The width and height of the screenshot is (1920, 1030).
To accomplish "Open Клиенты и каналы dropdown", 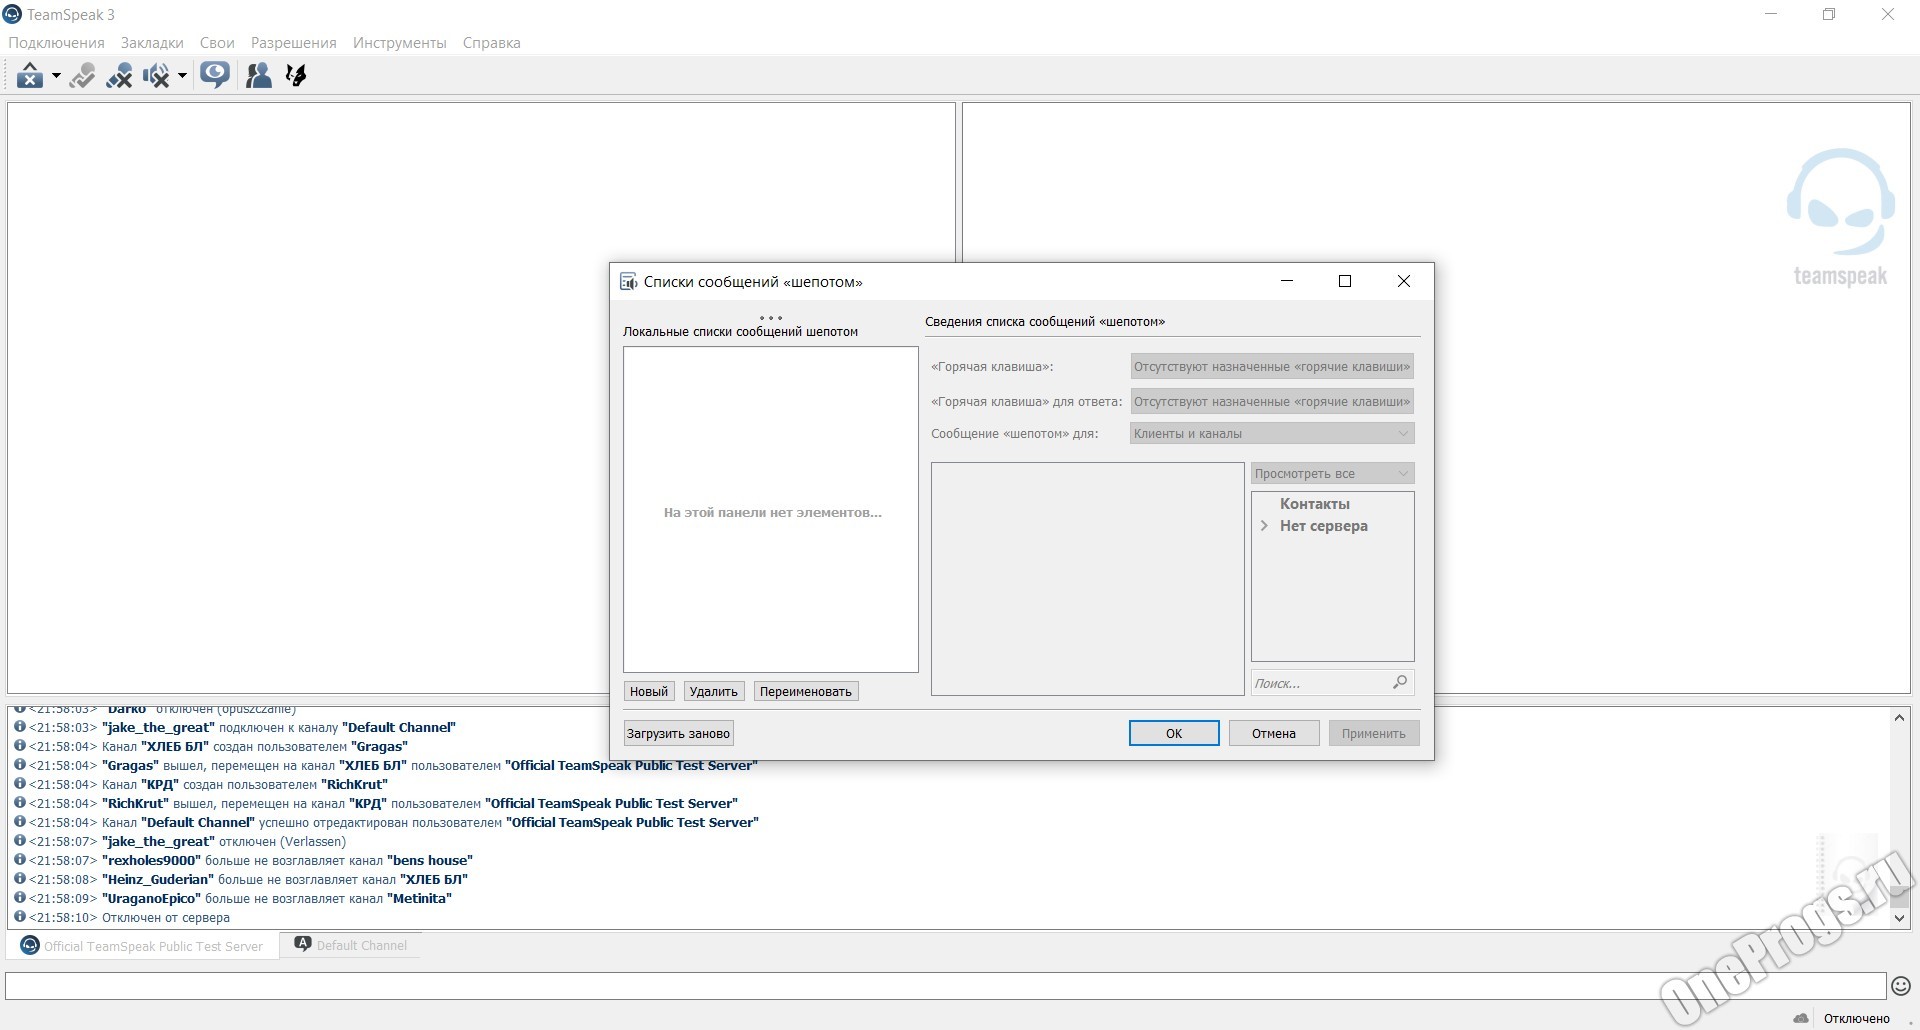I will (1272, 433).
